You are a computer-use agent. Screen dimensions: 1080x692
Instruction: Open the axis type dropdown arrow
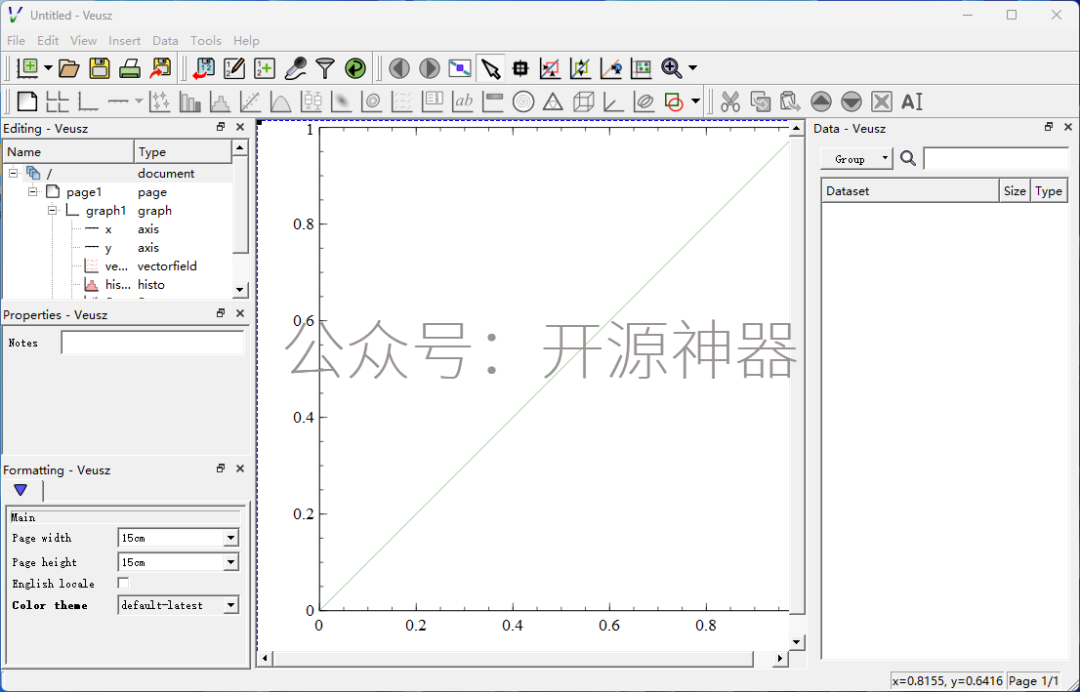point(138,102)
